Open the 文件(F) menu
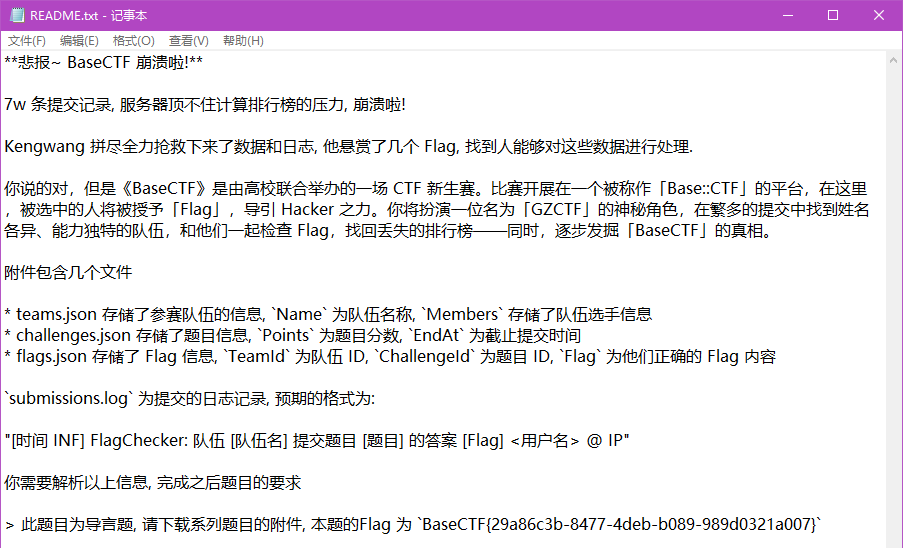903x548 pixels. pyautogui.click(x=27, y=41)
